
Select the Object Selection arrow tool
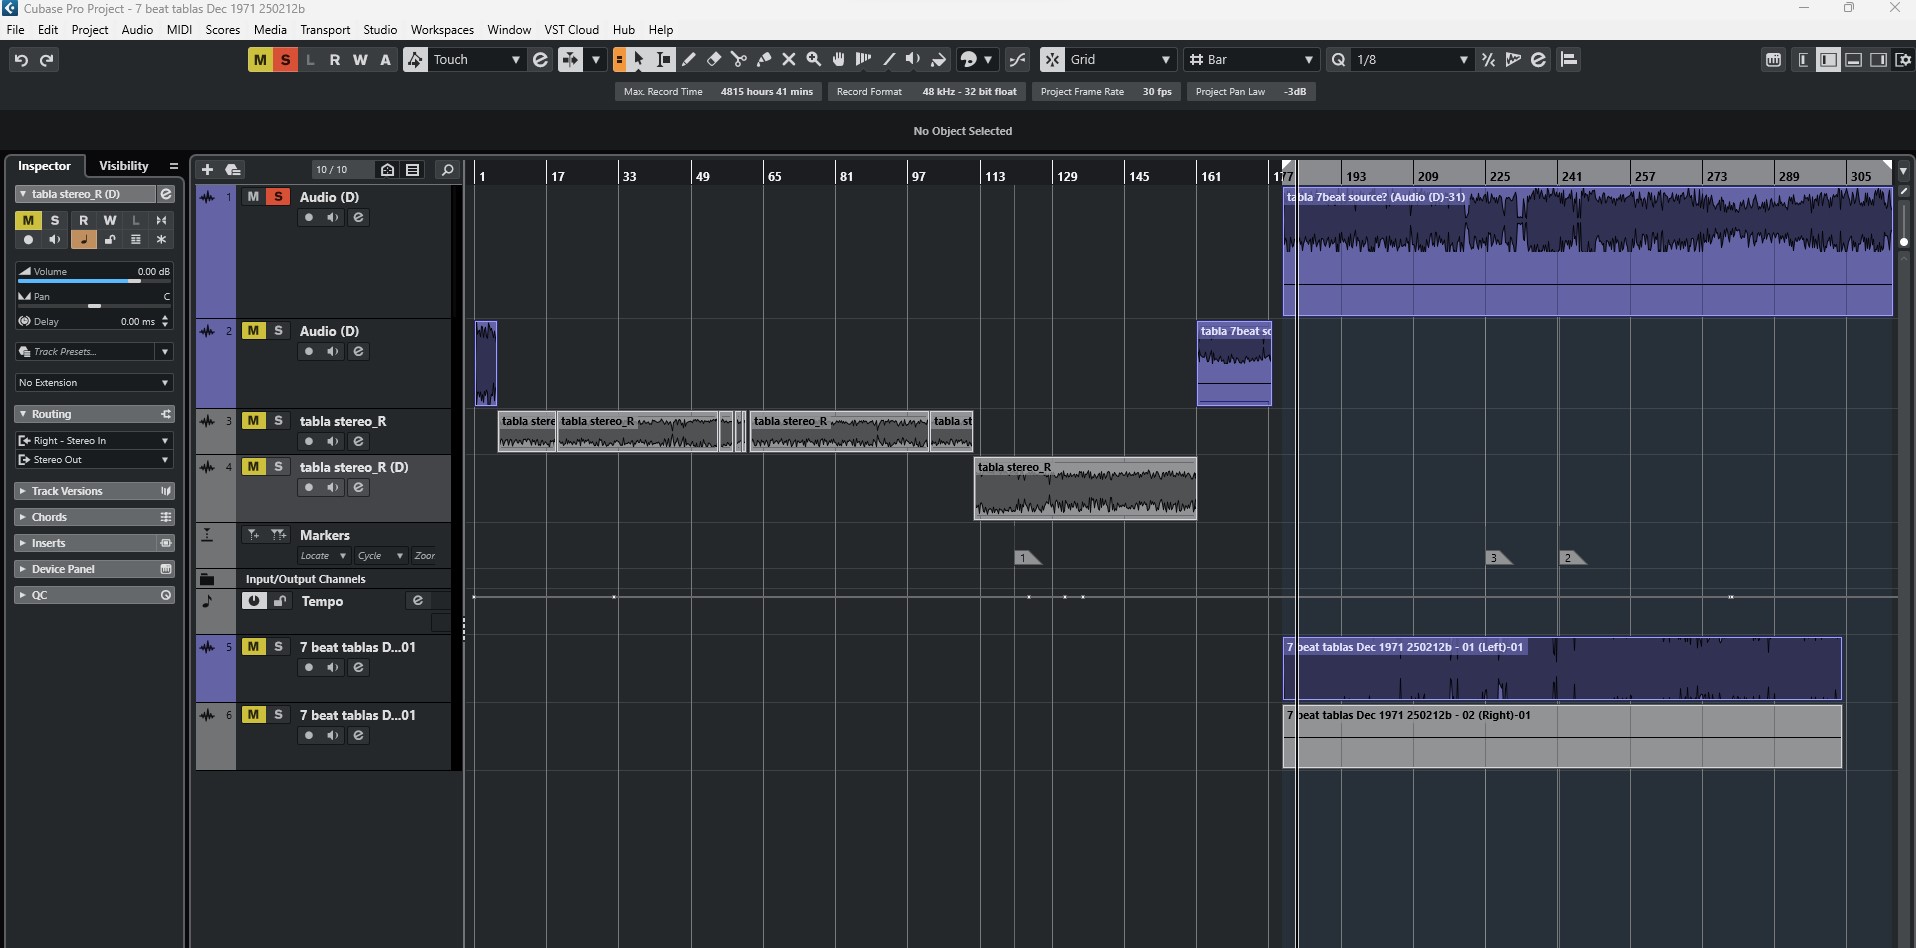click(639, 60)
